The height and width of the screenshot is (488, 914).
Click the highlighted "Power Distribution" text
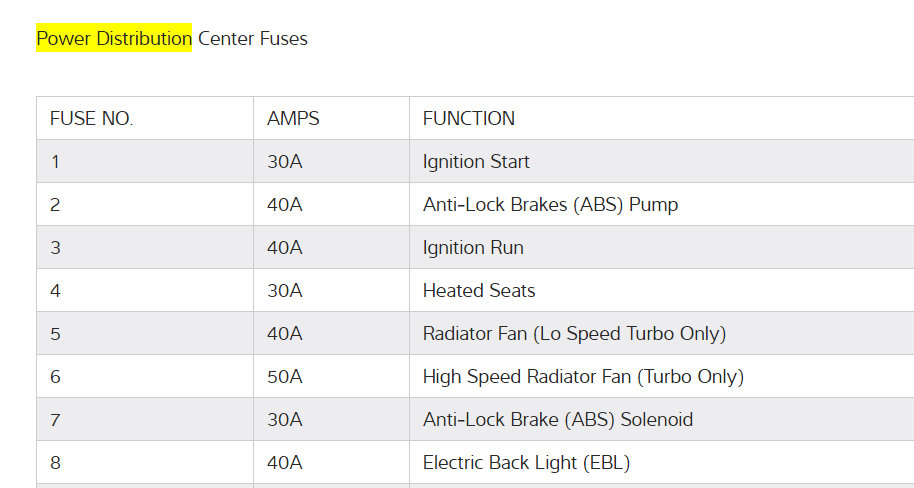(113, 39)
